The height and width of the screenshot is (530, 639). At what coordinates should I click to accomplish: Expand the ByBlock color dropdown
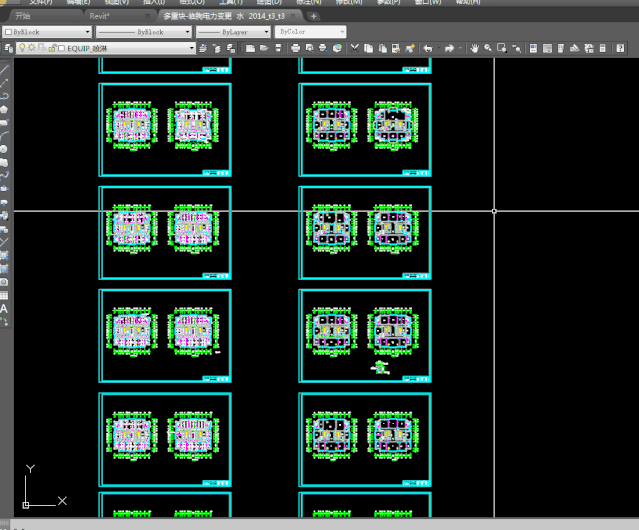click(87, 32)
